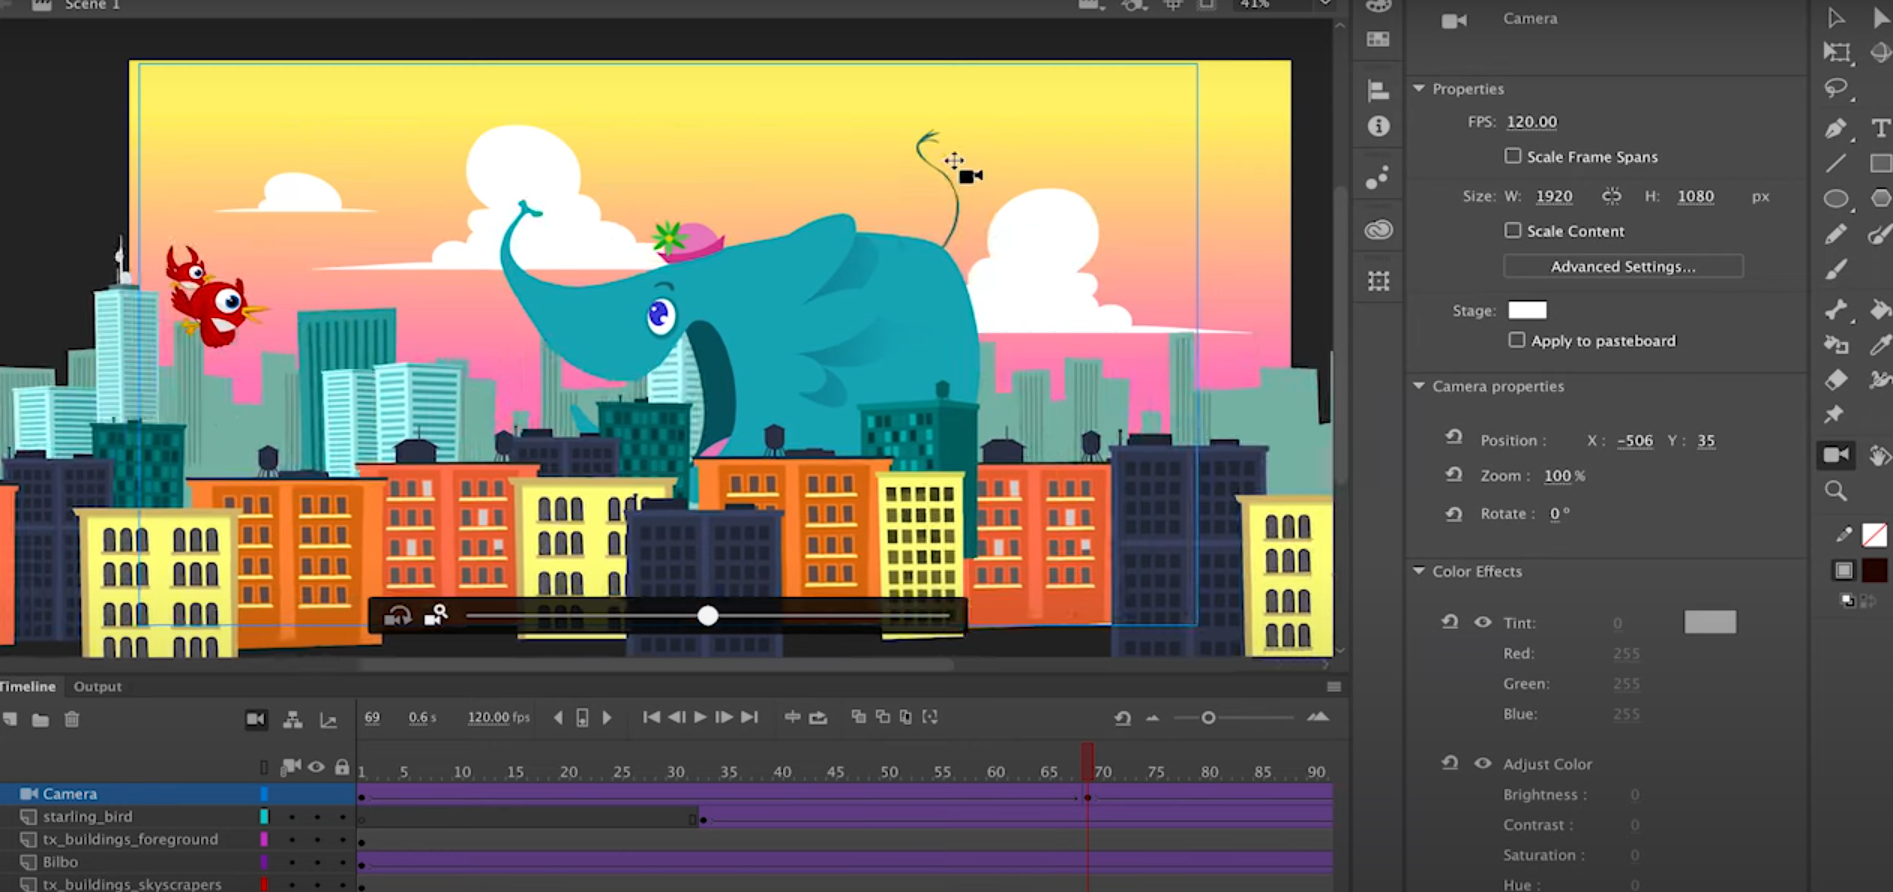Select the tx_buildings_foreground layer

[130, 839]
